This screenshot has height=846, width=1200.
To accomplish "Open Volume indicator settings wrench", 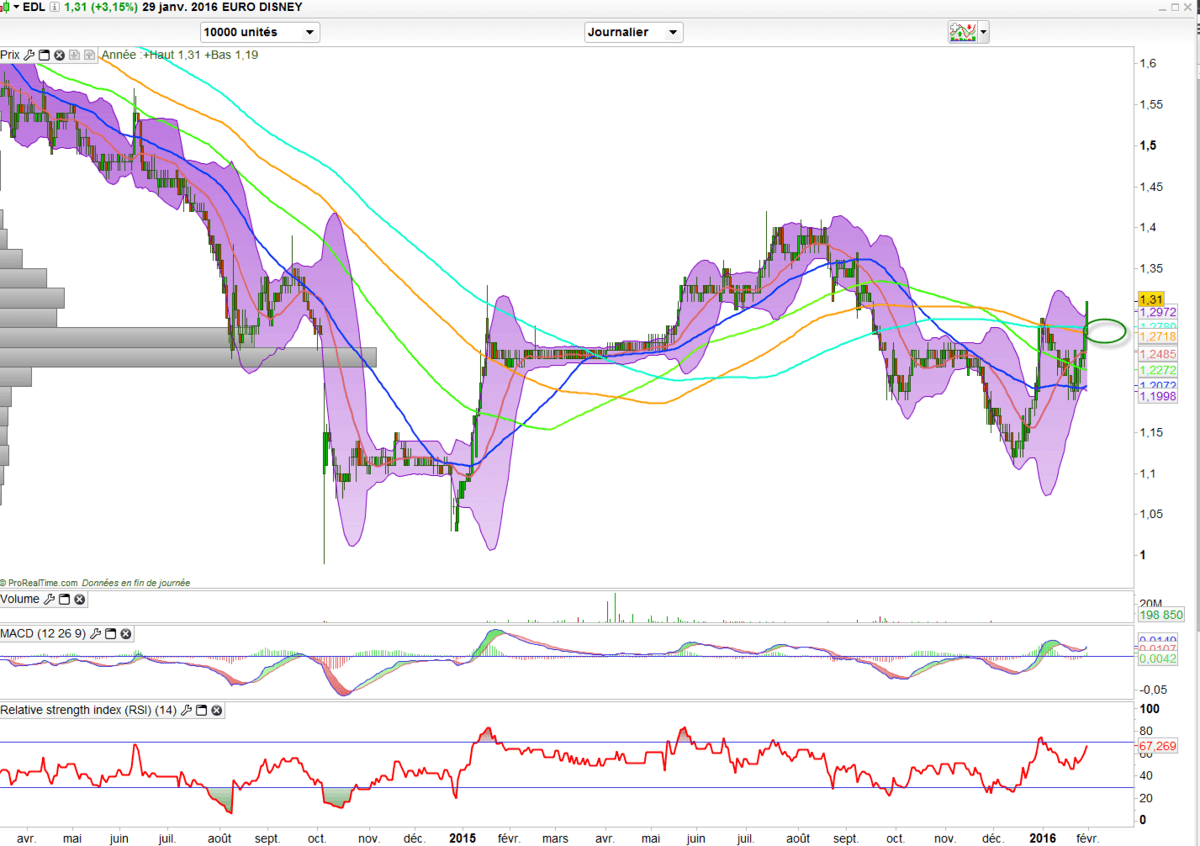I will (49, 600).
